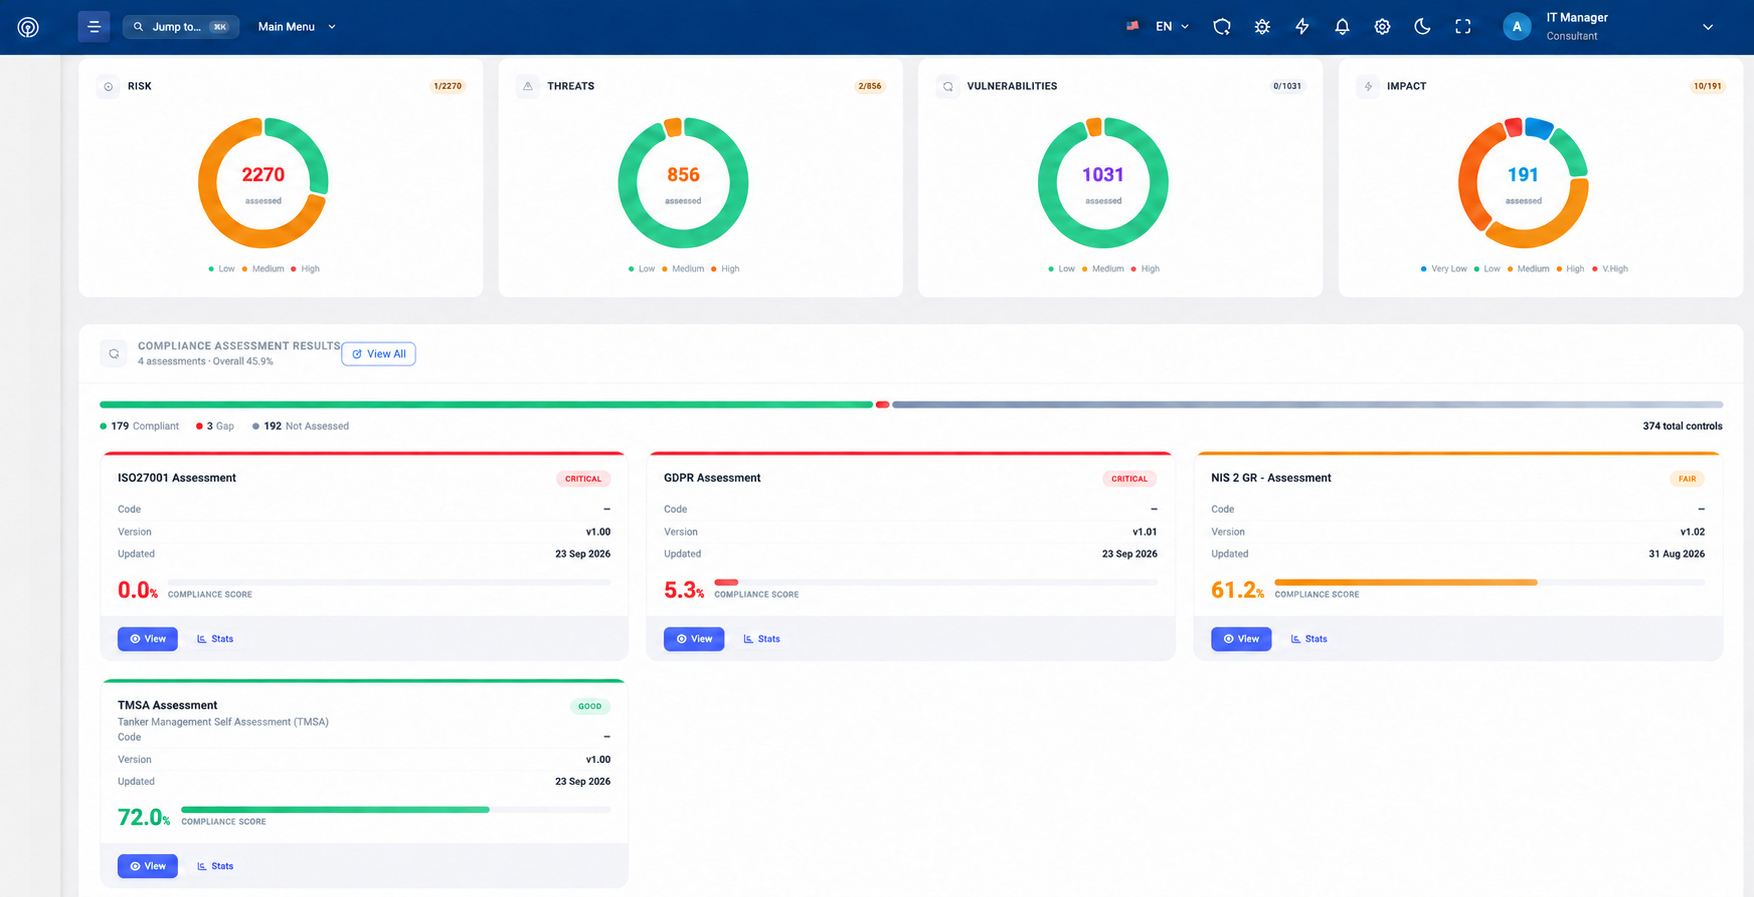1754x897 pixels.
Task: Click the GDPR compliance score bar
Action: [x=936, y=582]
